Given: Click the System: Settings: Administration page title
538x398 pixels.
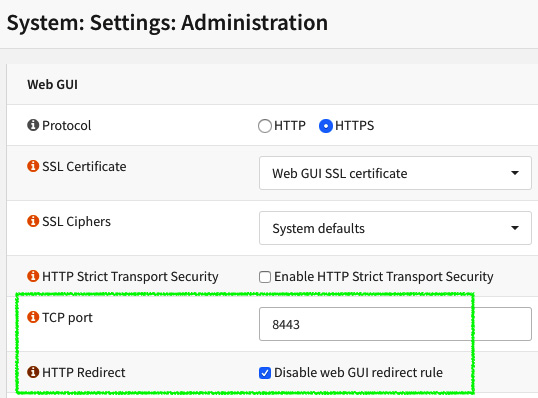Looking at the screenshot, I should [x=167, y=23].
